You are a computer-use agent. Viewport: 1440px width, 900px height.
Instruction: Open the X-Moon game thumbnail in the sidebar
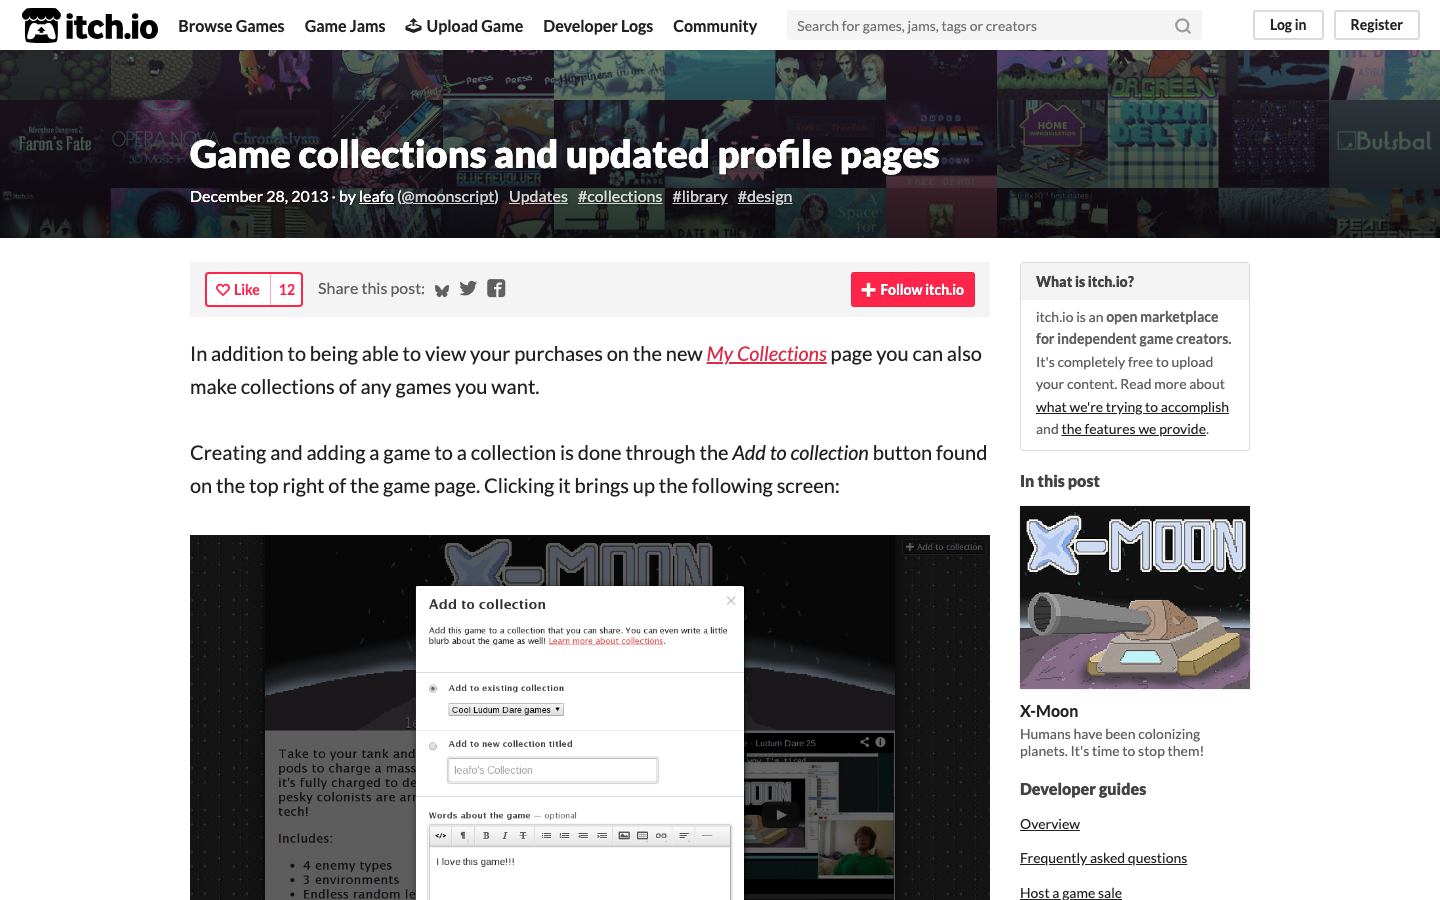pyautogui.click(x=1135, y=597)
